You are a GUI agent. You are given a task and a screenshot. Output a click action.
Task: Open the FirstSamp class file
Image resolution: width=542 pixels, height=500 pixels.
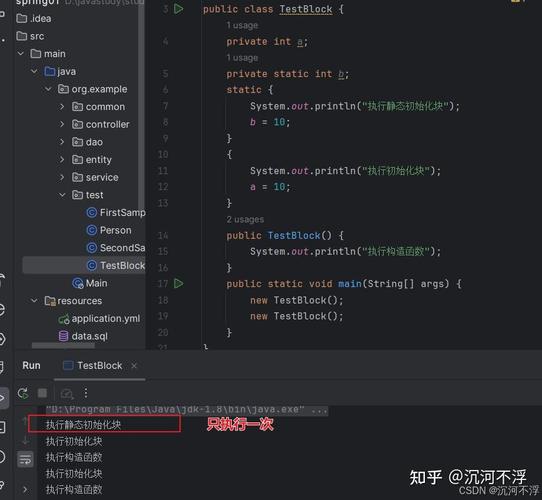[x=116, y=212]
